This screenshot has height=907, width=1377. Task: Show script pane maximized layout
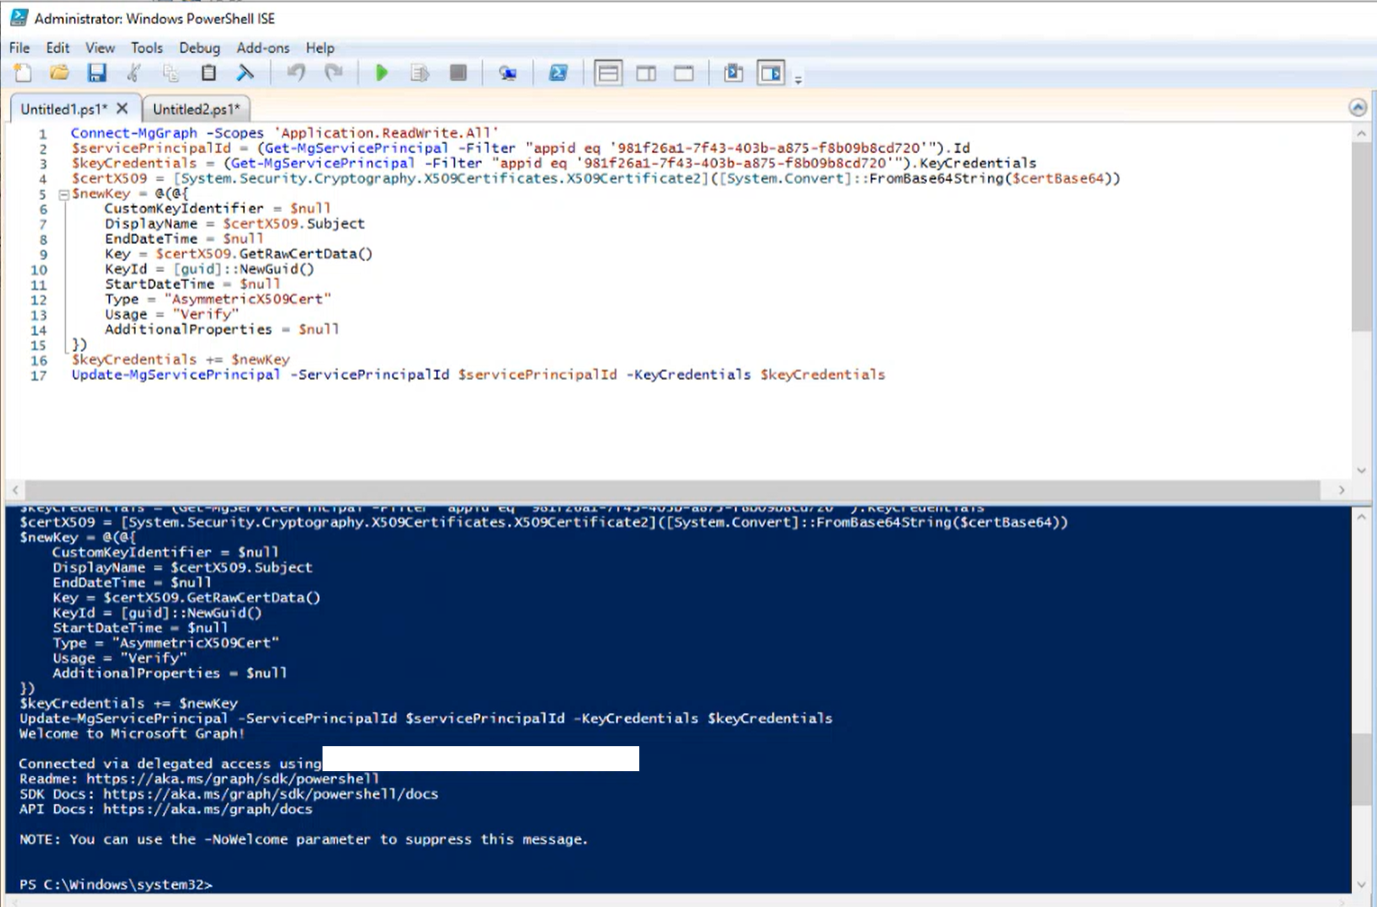click(684, 73)
